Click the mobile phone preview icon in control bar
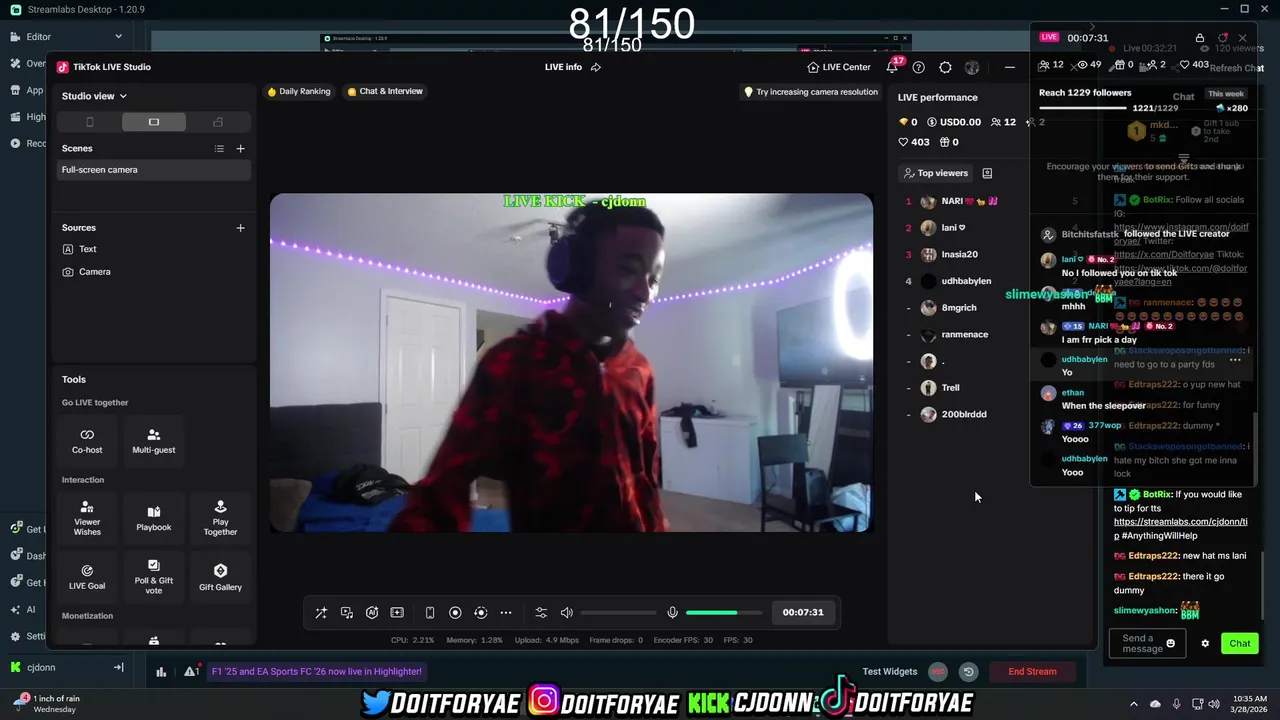The width and height of the screenshot is (1280, 720). (430, 613)
